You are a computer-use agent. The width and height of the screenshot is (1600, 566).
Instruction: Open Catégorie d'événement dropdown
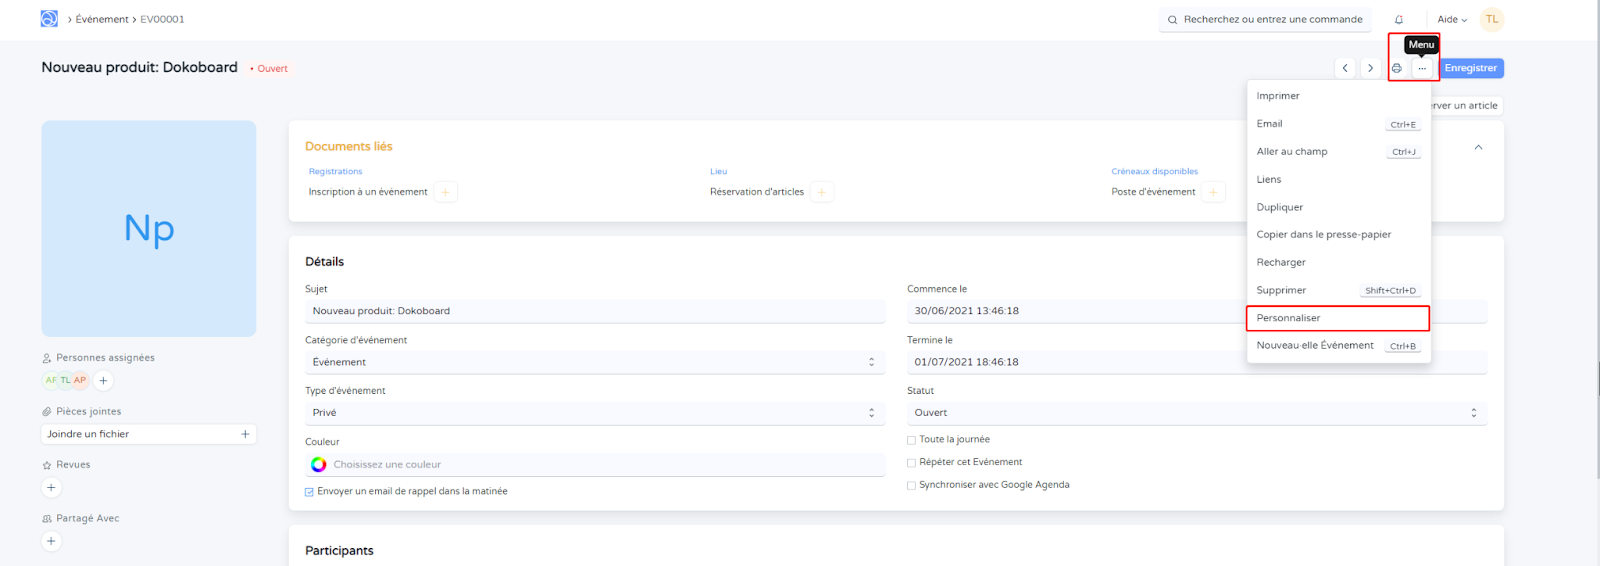(x=594, y=362)
